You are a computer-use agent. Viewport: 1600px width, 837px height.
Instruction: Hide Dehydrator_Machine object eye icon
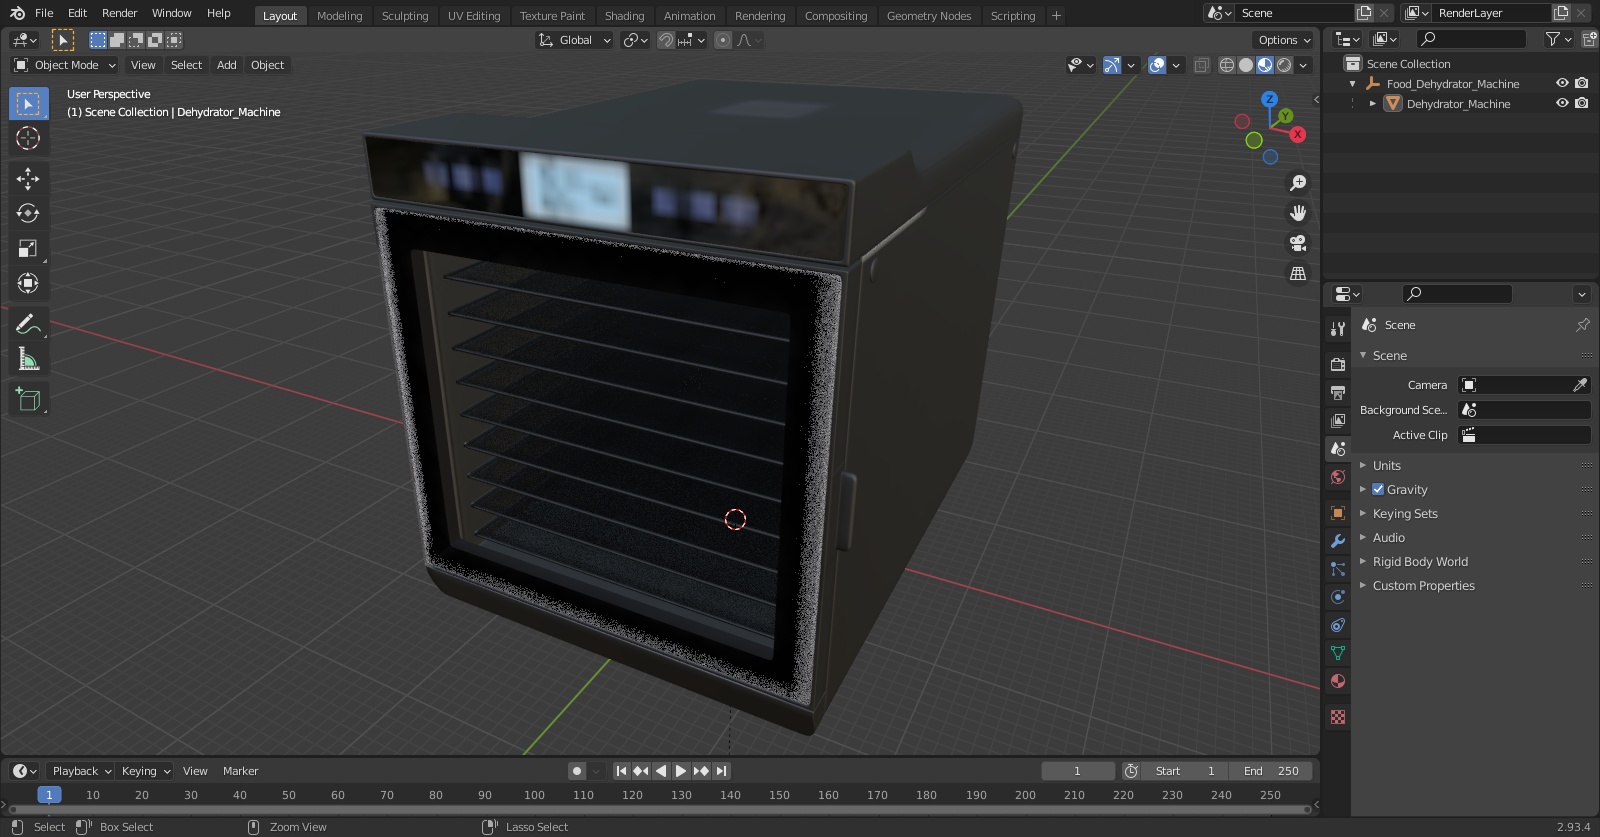click(1562, 103)
